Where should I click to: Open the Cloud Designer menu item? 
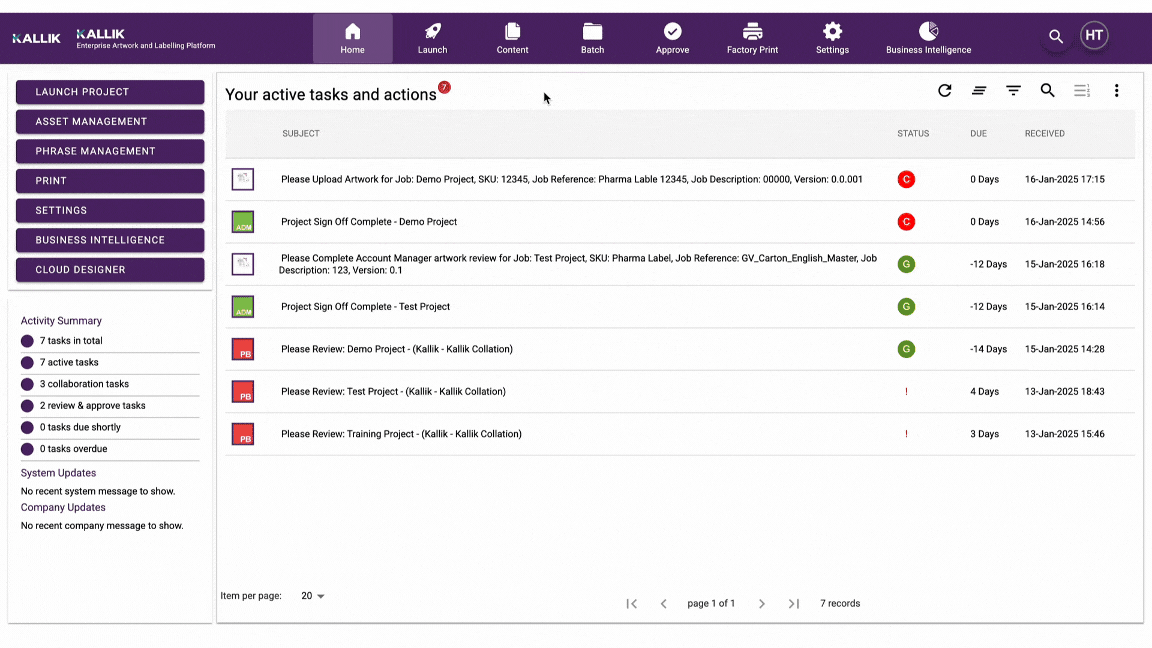[x=109, y=269]
